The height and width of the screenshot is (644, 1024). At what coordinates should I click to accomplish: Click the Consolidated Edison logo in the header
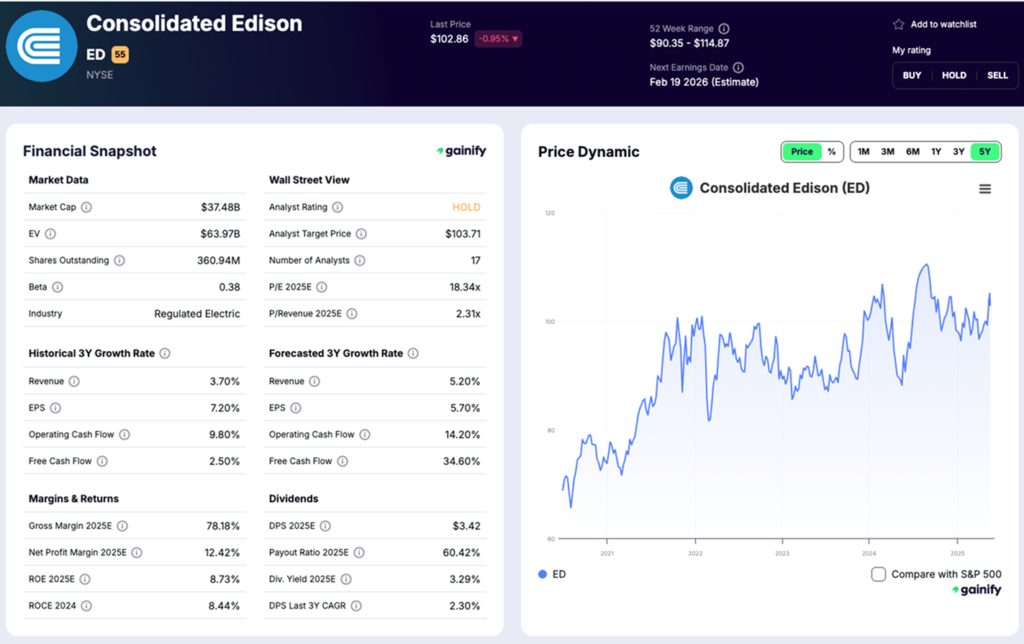(41, 45)
